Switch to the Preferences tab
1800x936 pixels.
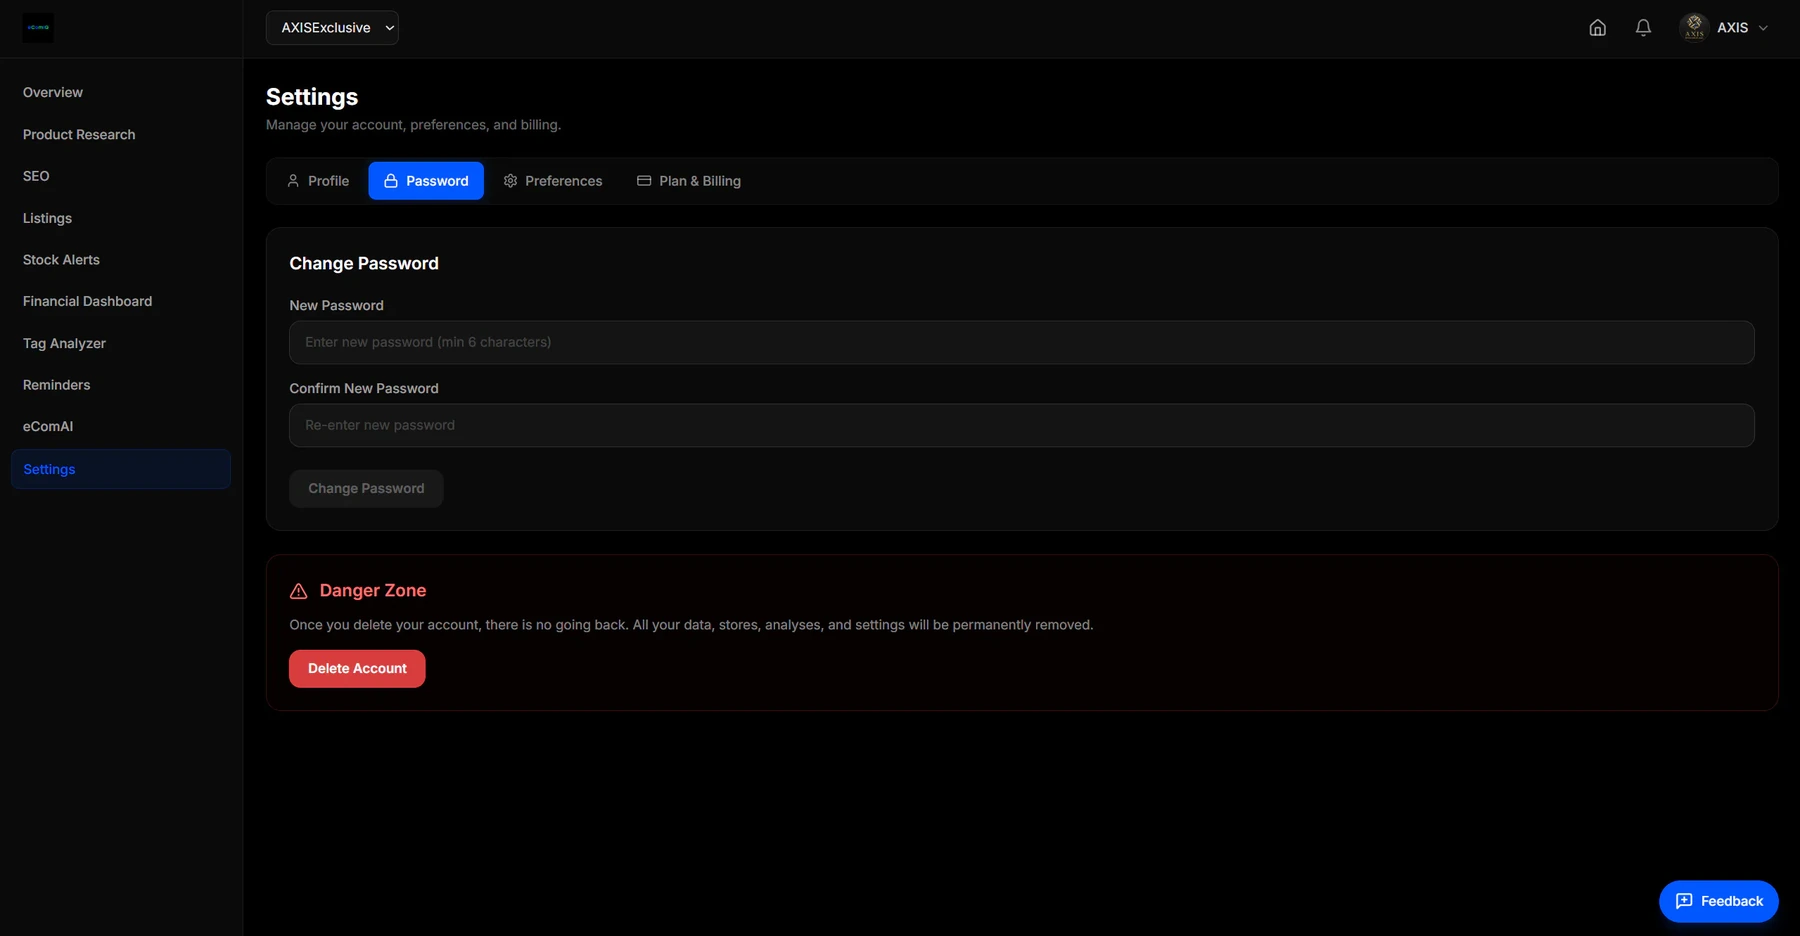(x=553, y=181)
